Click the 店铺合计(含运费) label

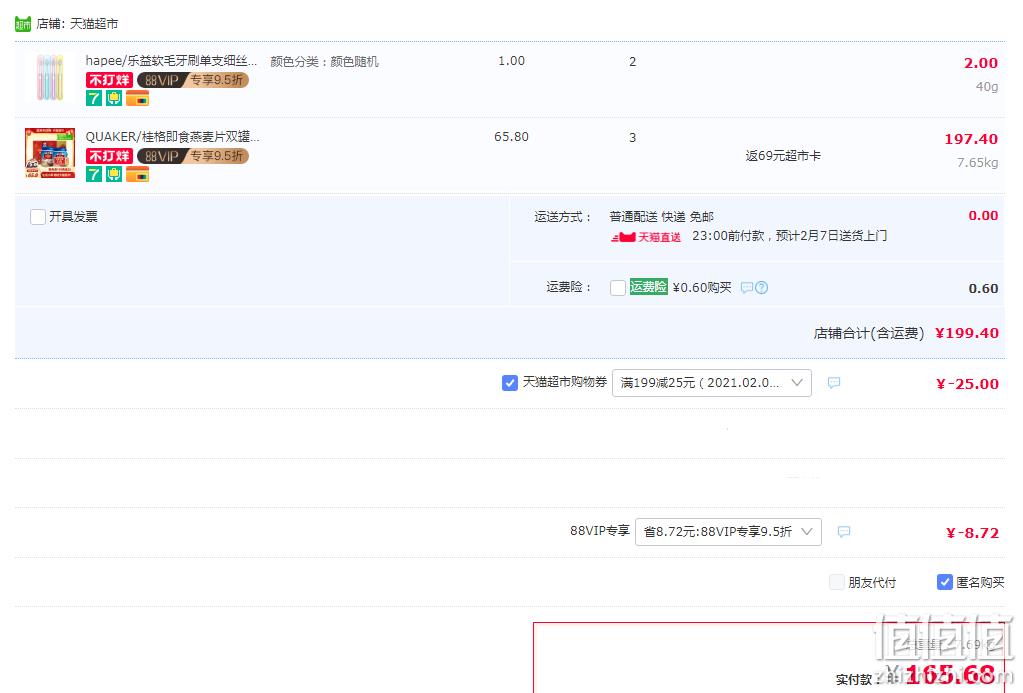(x=868, y=333)
